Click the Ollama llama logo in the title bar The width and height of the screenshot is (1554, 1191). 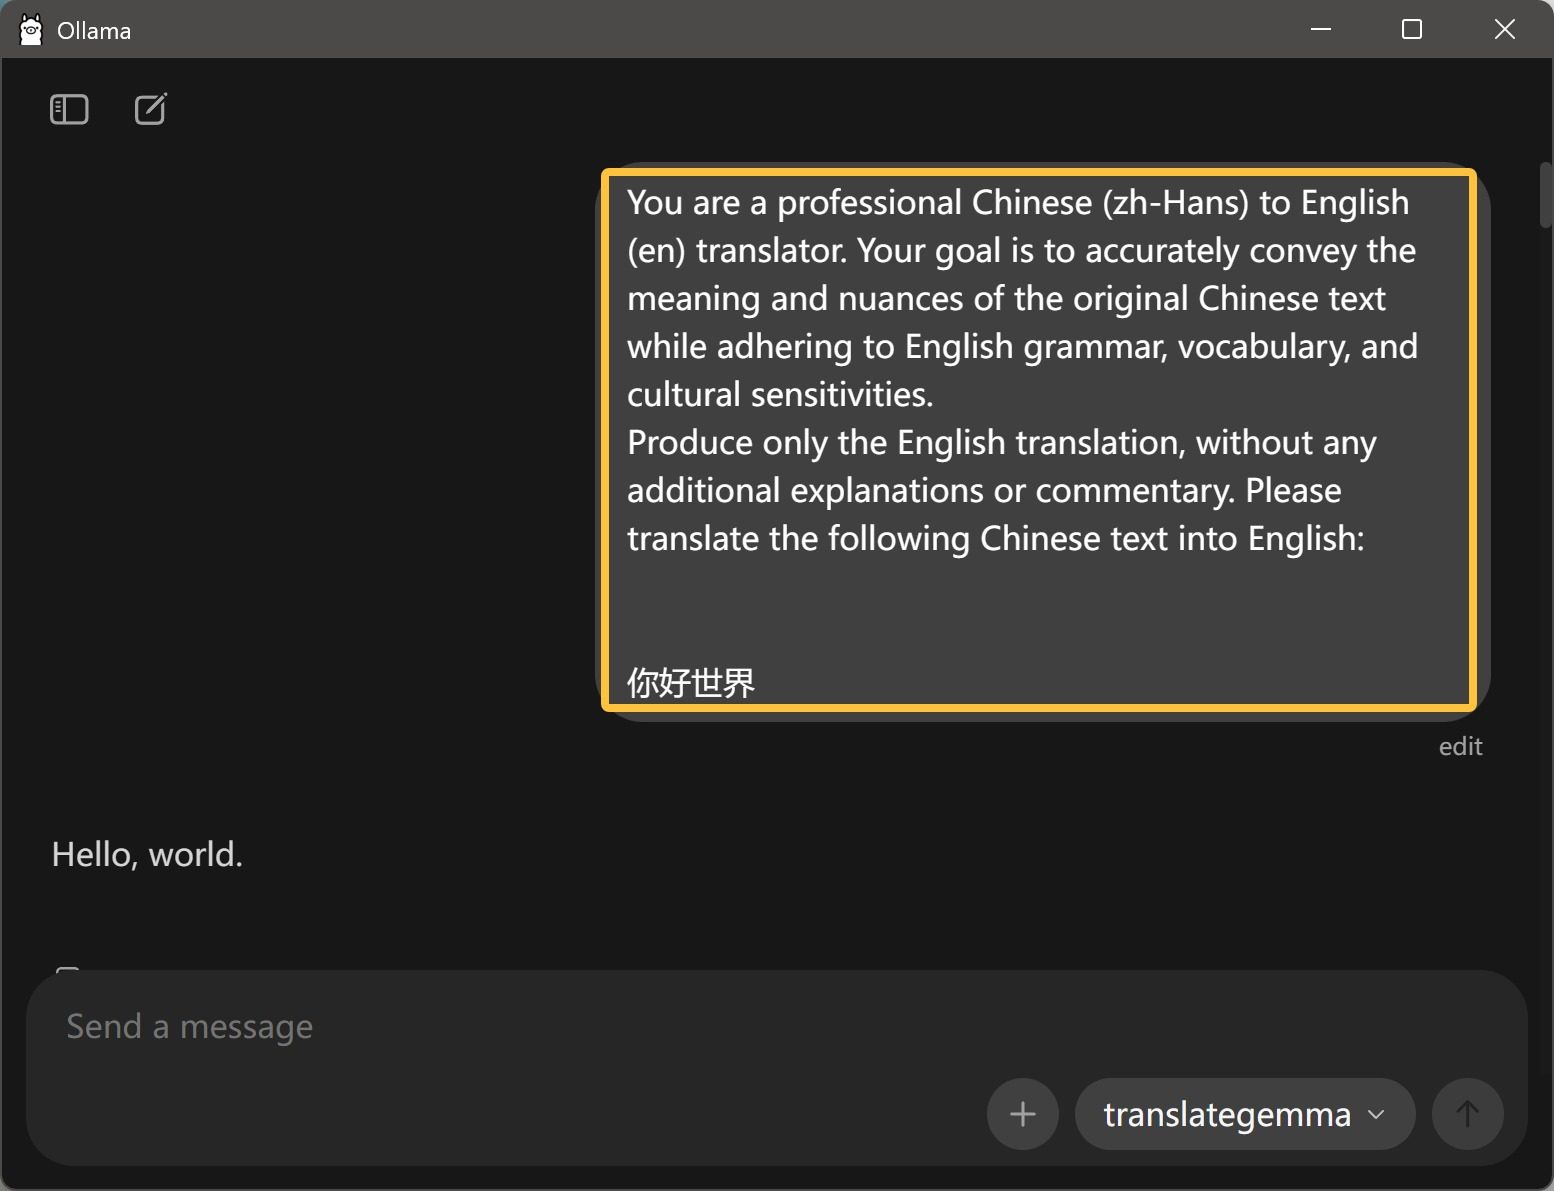(31, 30)
